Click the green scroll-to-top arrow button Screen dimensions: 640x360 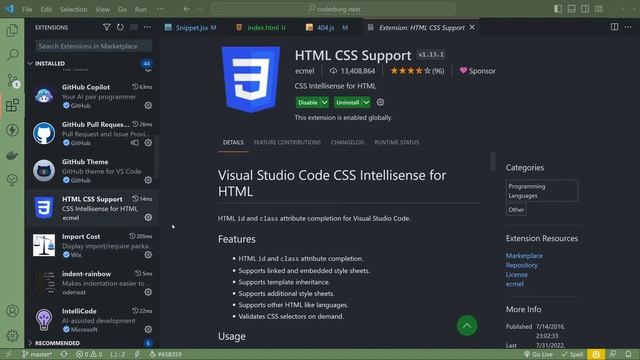pos(467,325)
